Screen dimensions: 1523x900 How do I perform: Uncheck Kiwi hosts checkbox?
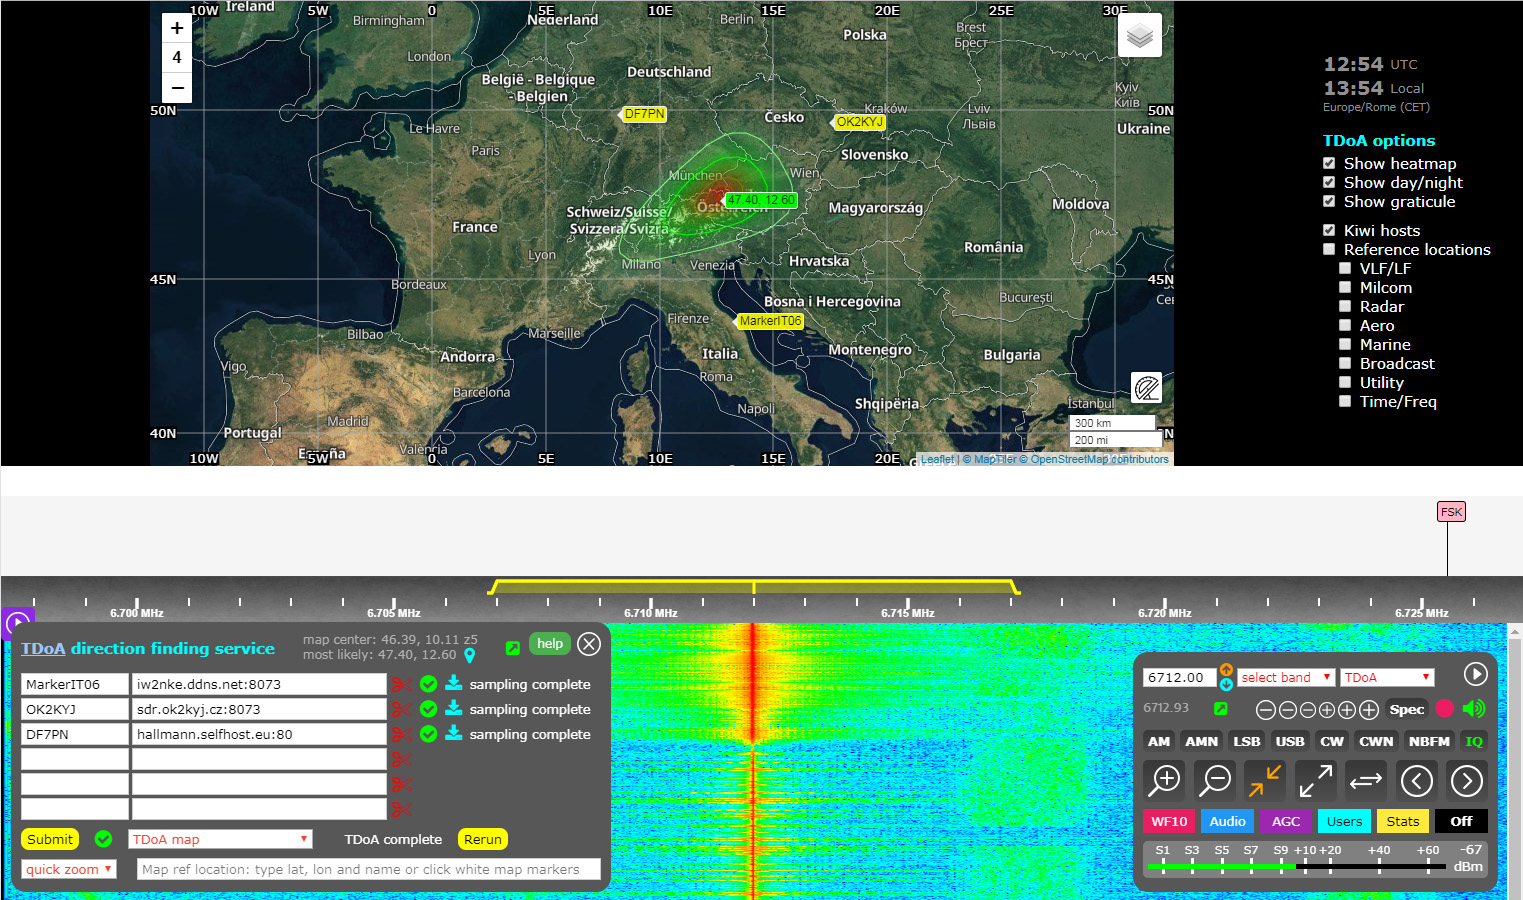(x=1329, y=230)
